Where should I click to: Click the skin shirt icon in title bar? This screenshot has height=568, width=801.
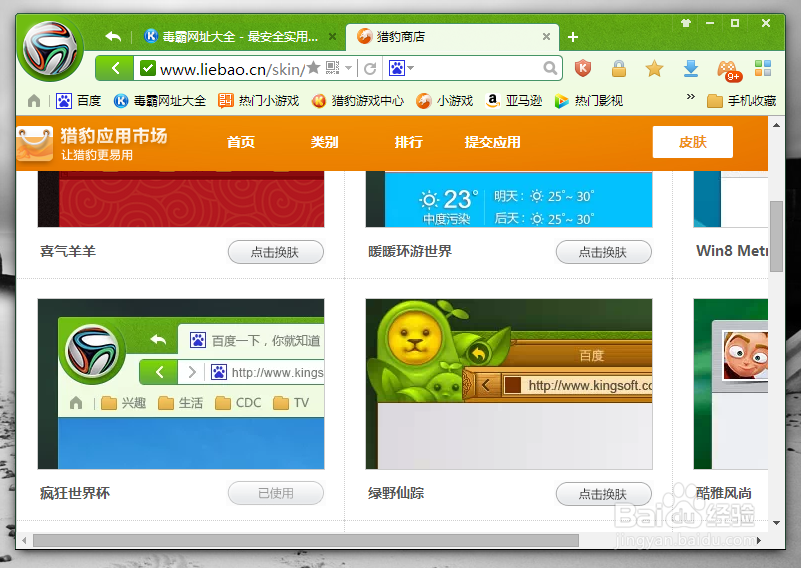pyautogui.click(x=686, y=23)
